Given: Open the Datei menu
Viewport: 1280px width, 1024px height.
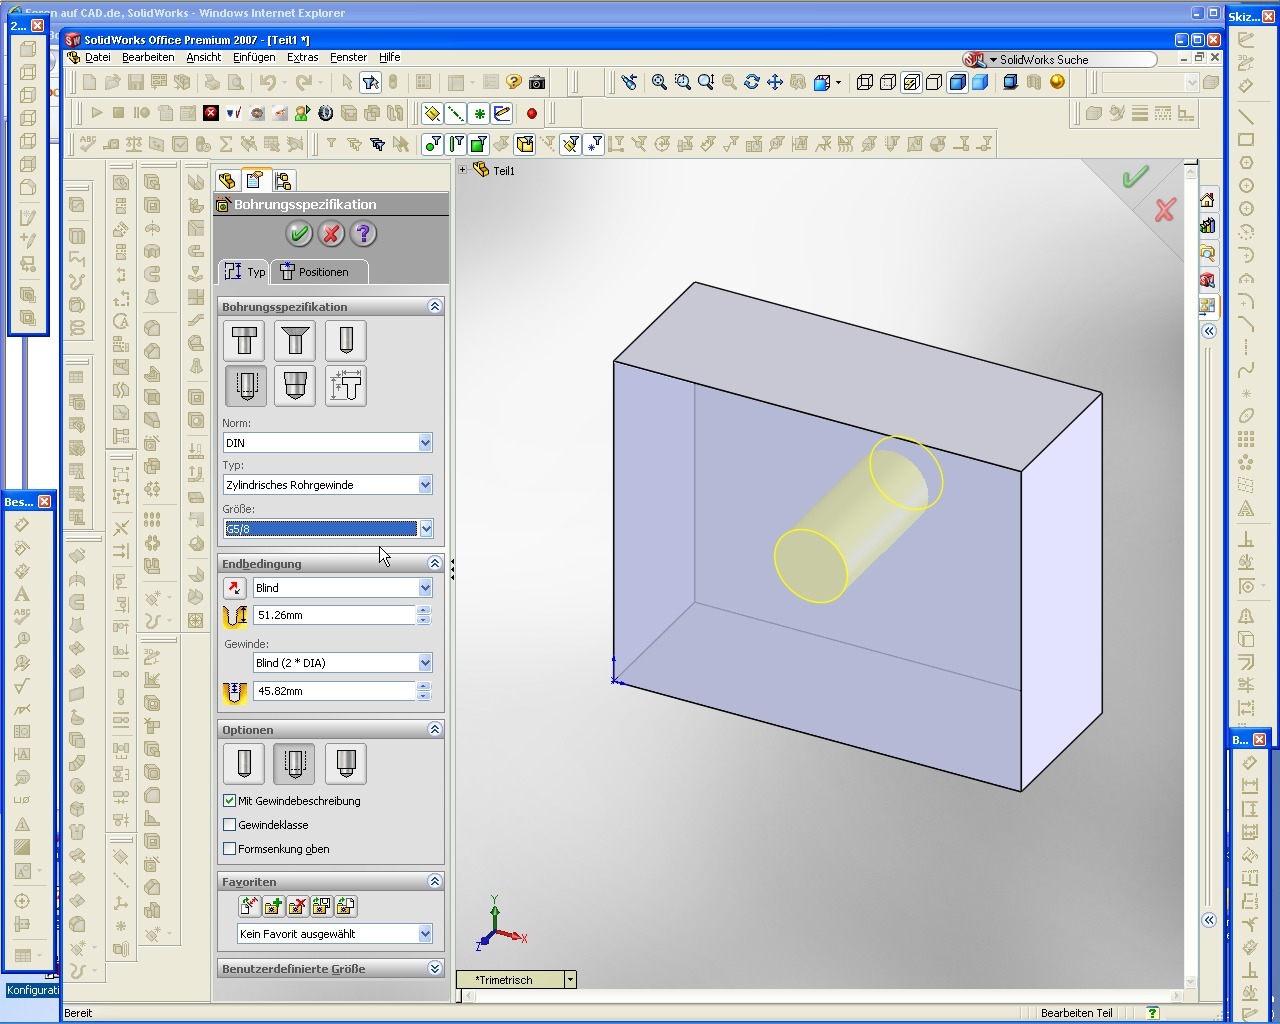Looking at the screenshot, I should click(x=97, y=58).
